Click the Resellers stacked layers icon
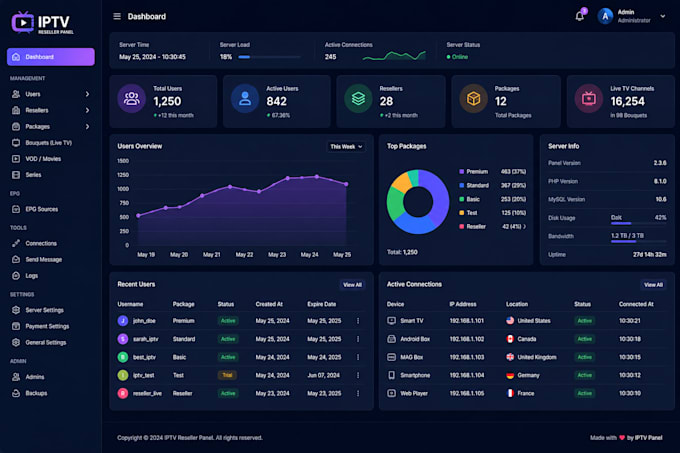Screen dimensions: 680x453 coord(358,99)
